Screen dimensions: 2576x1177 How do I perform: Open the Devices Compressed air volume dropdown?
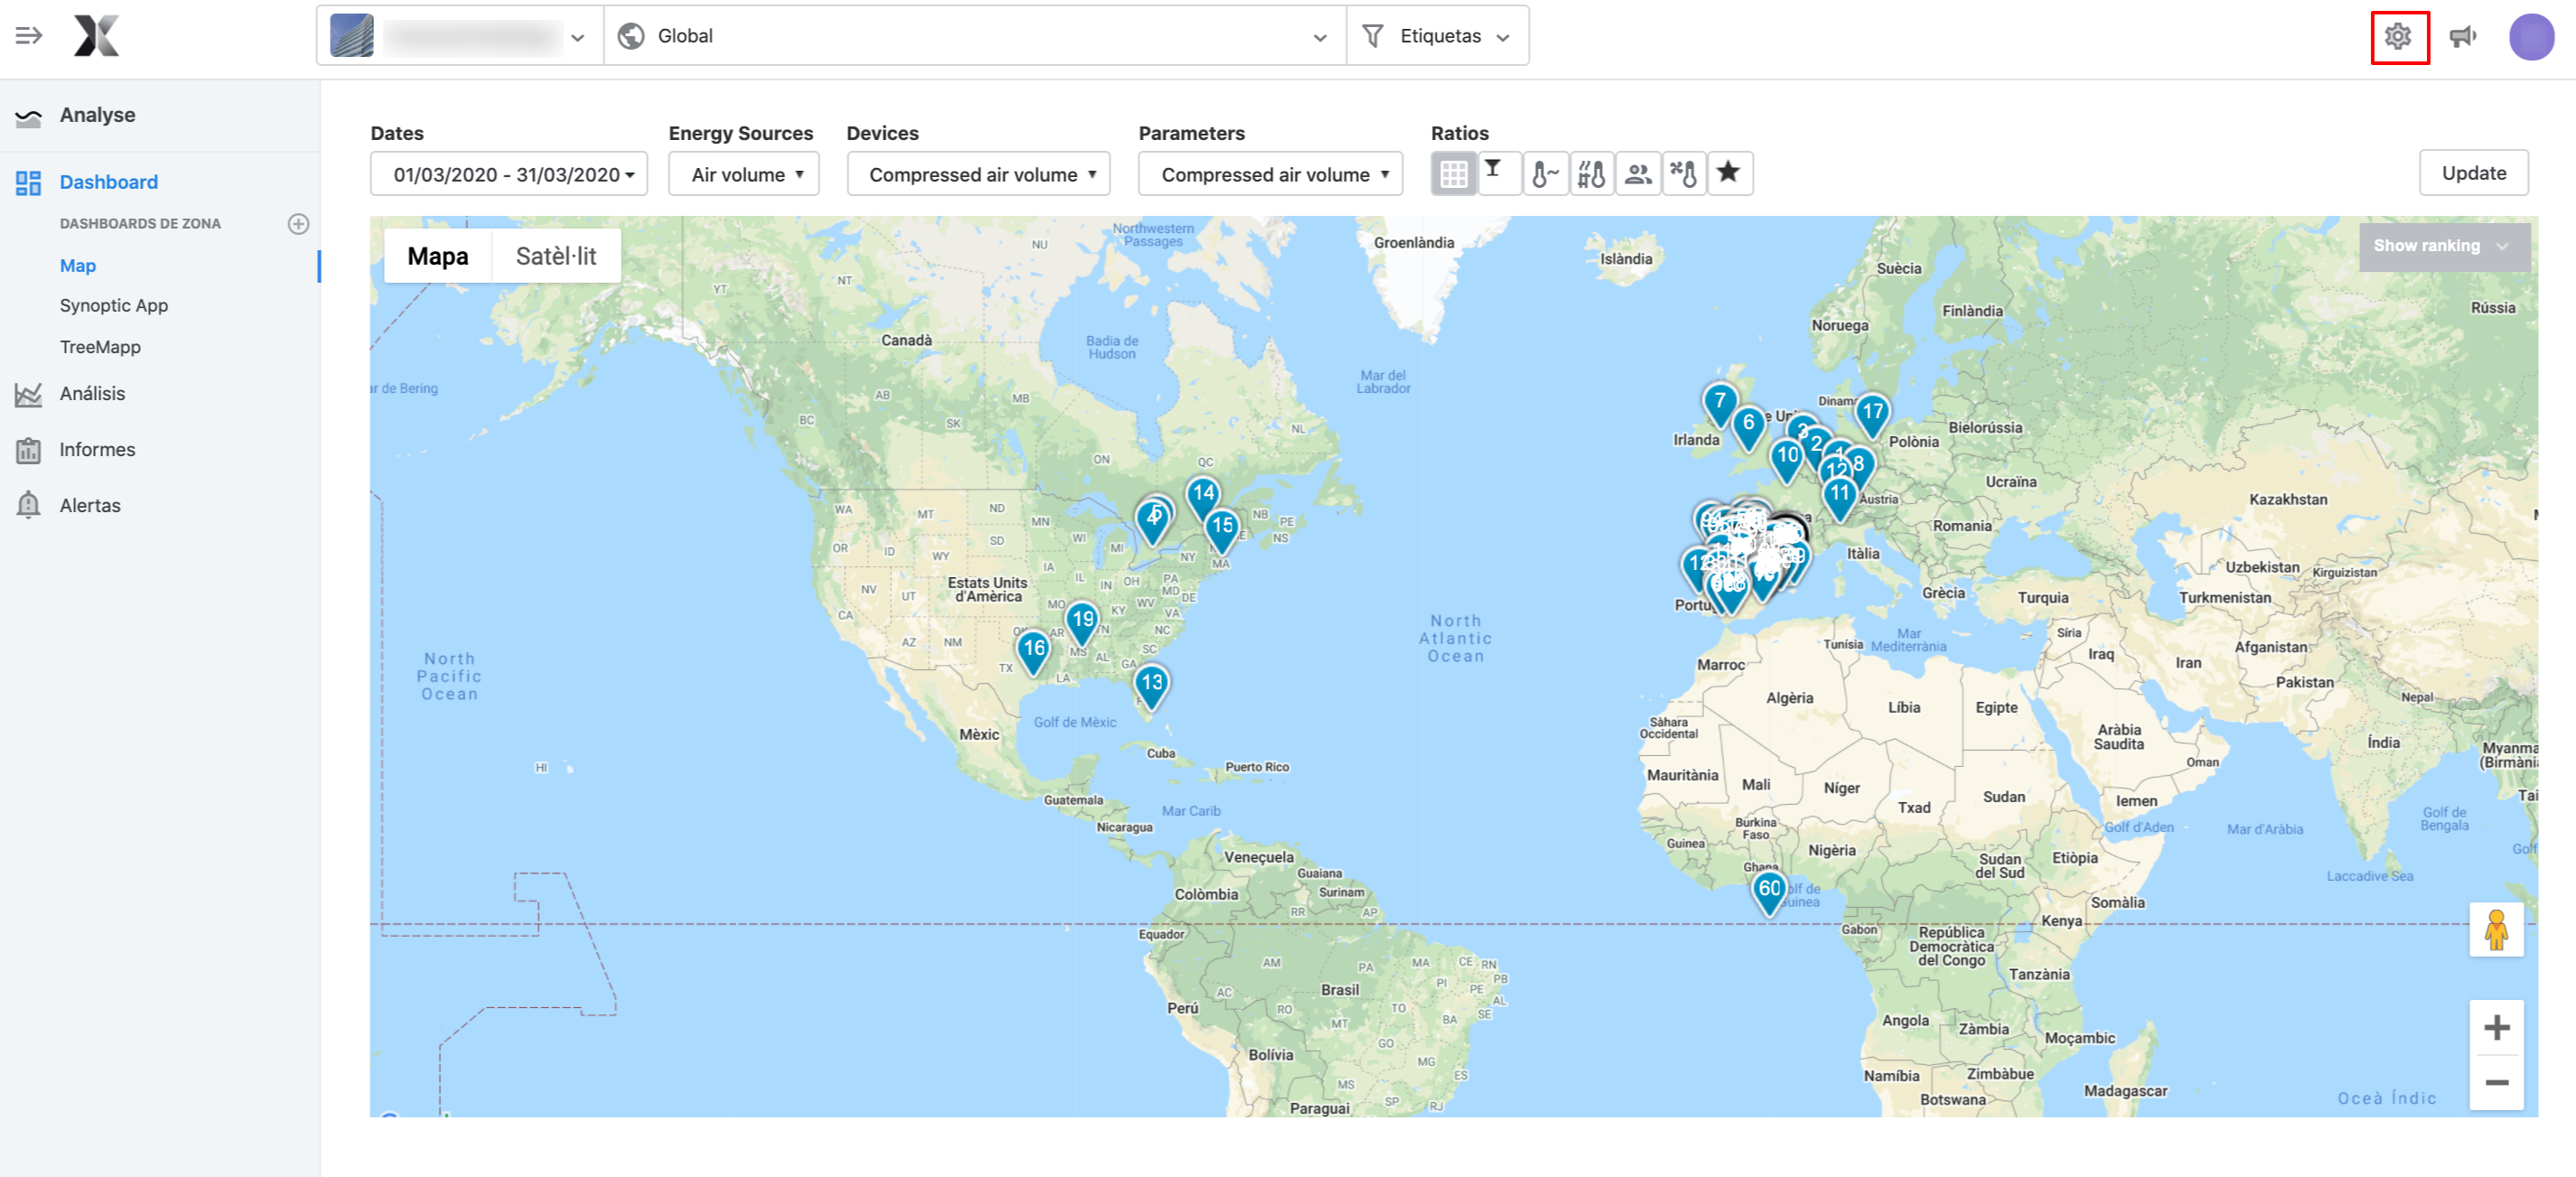pyautogui.click(x=978, y=174)
